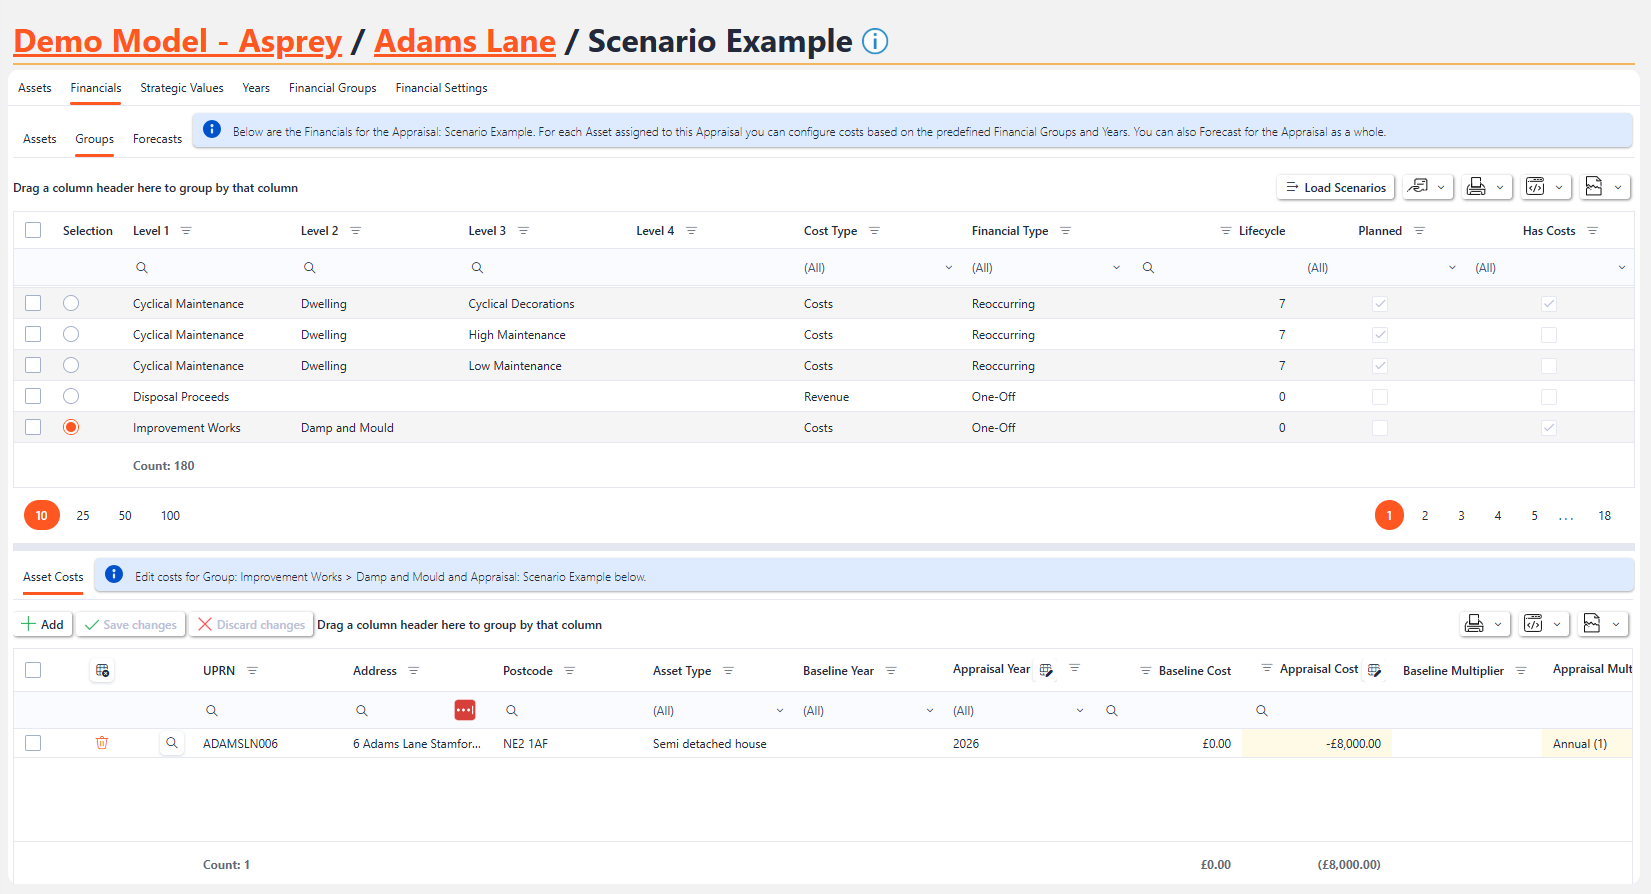Check the ADAMSLN006 asset row checkbox

point(33,743)
